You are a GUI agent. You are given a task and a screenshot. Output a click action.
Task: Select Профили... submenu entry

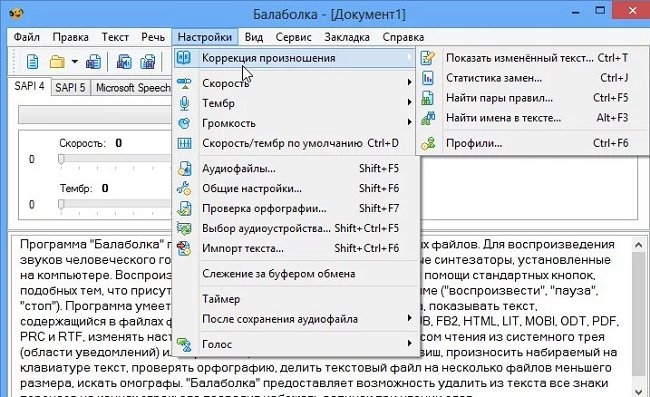click(532, 143)
